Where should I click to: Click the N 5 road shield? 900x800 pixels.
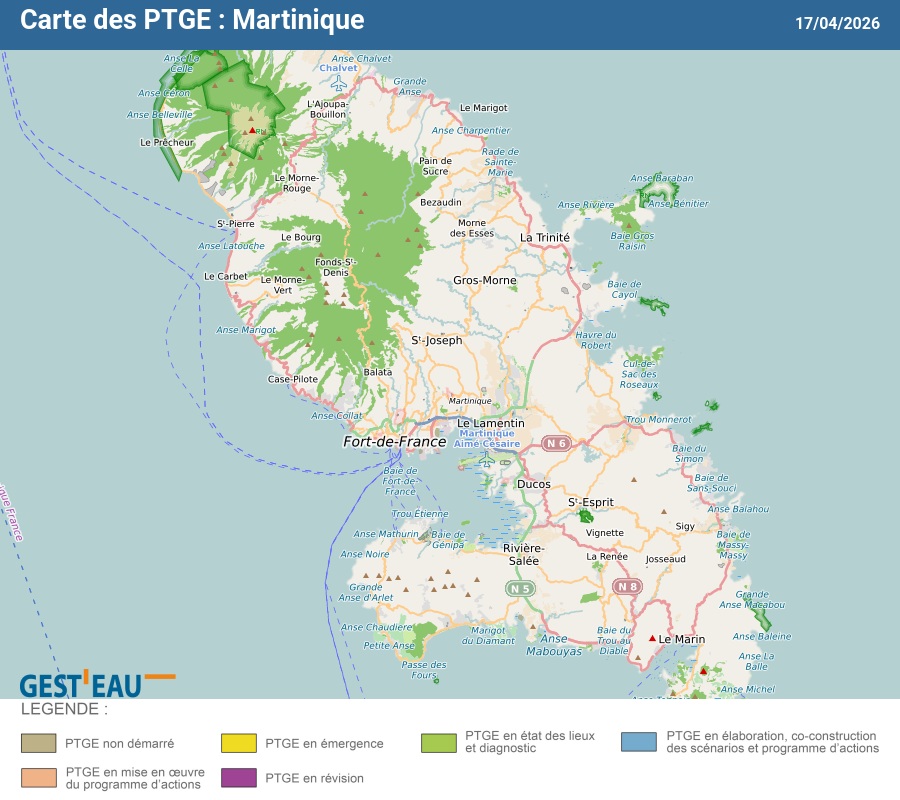[519, 589]
